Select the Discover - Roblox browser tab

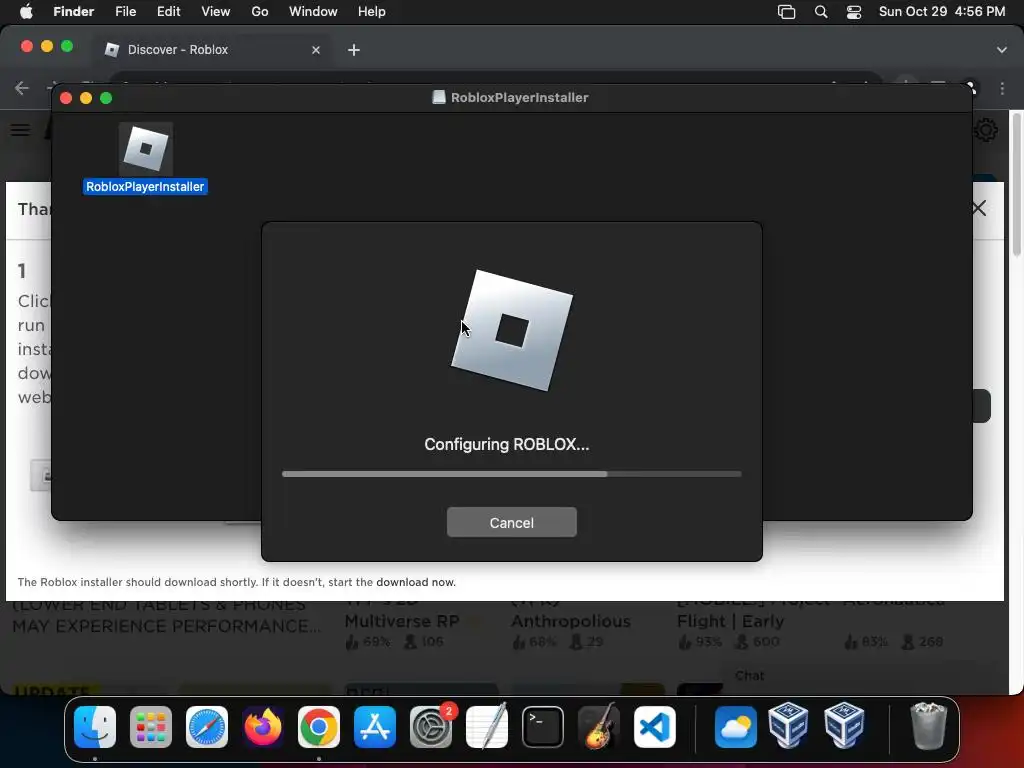pyautogui.click(x=212, y=50)
